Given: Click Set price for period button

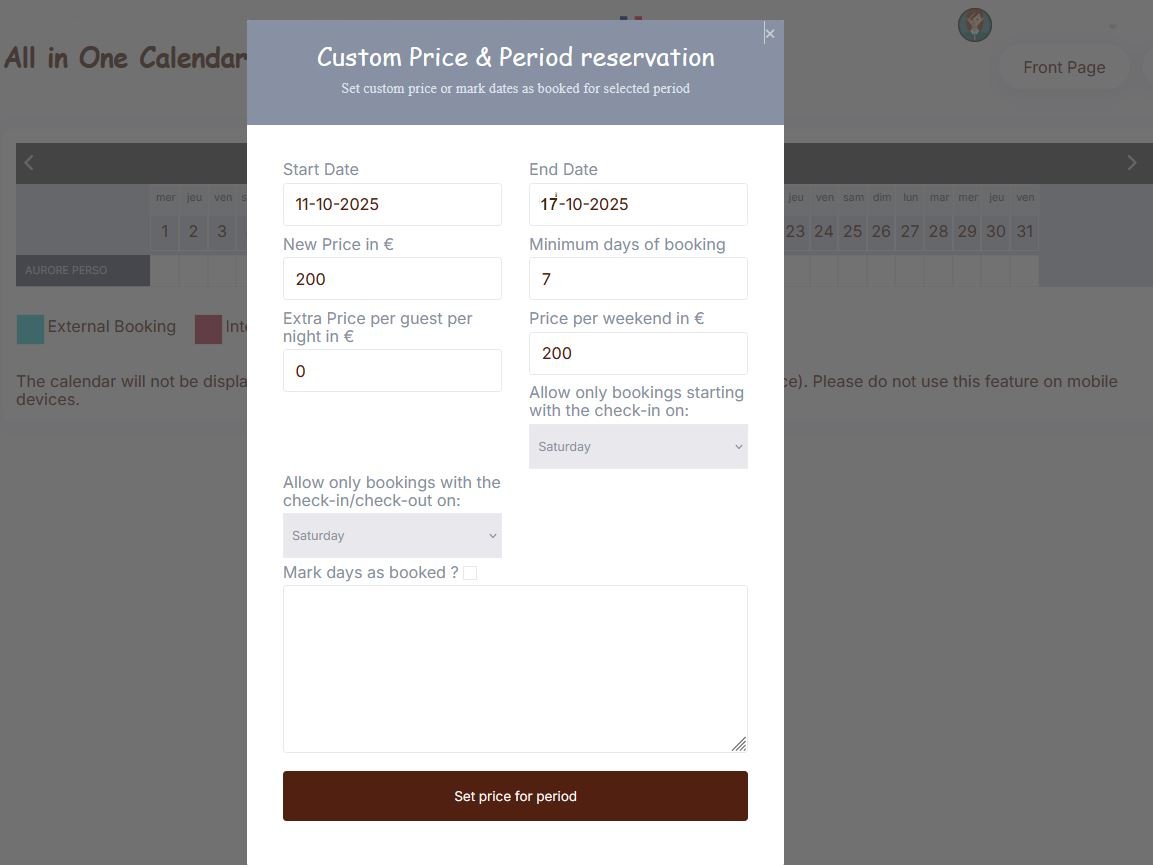Looking at the screenshot, I should tap(515, 796).
